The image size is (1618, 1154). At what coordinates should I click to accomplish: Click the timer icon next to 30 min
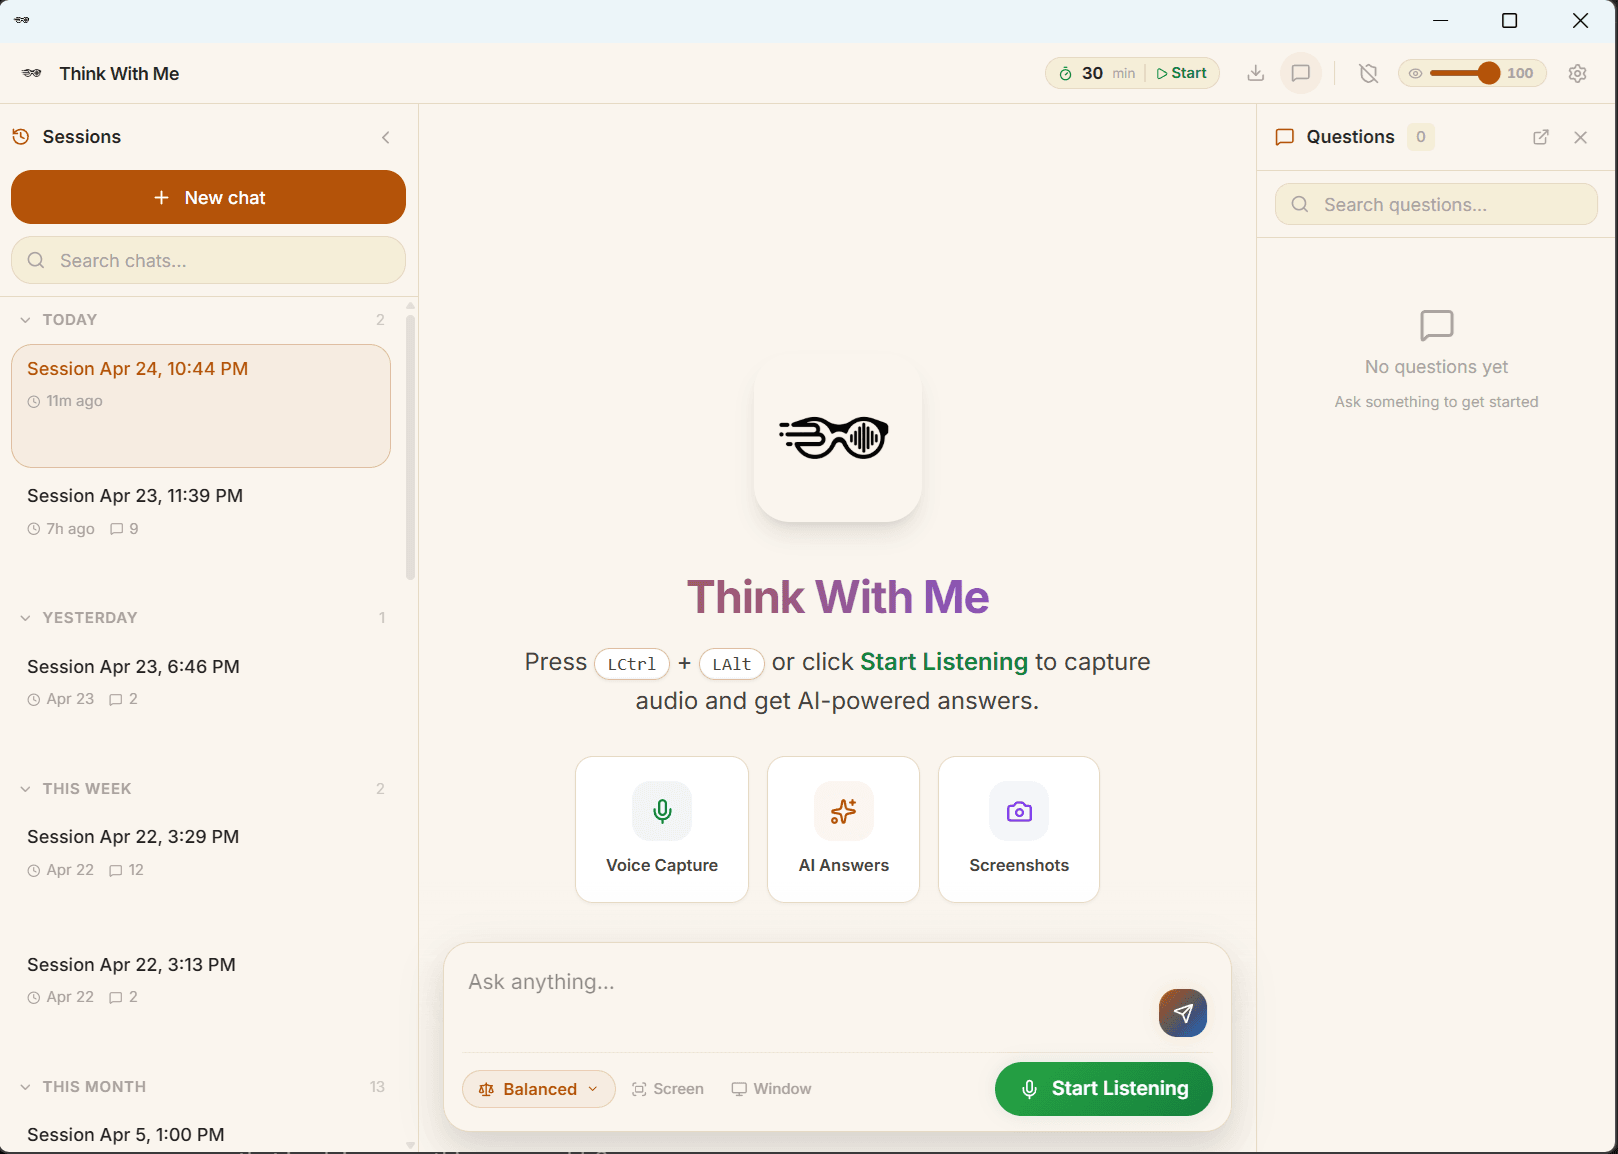pyautogui.click(x=1066, y=73)
